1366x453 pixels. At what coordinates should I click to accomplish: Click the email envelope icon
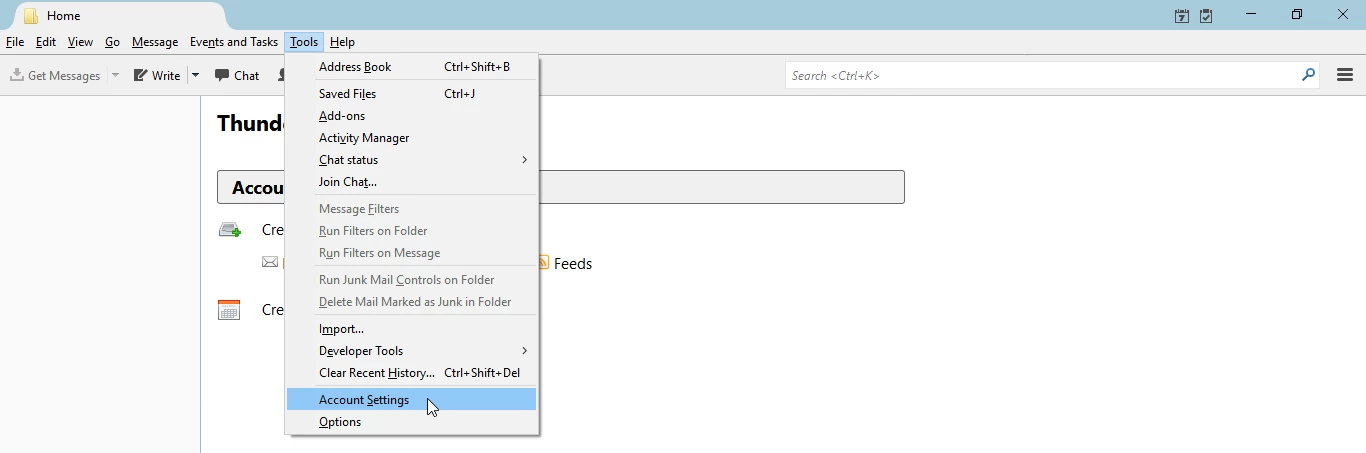coord(270,262)
